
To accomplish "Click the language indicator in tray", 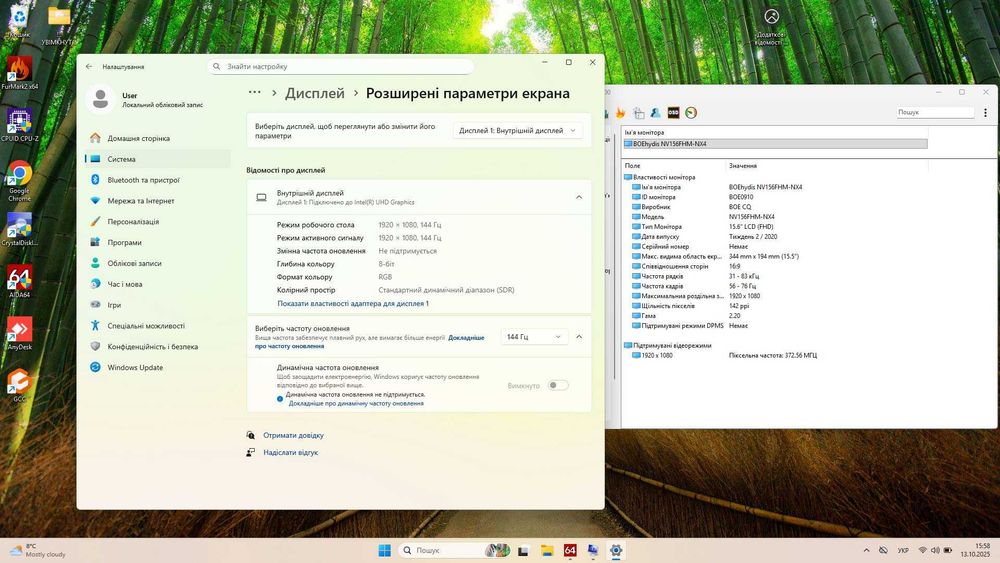I will point(903,550).
